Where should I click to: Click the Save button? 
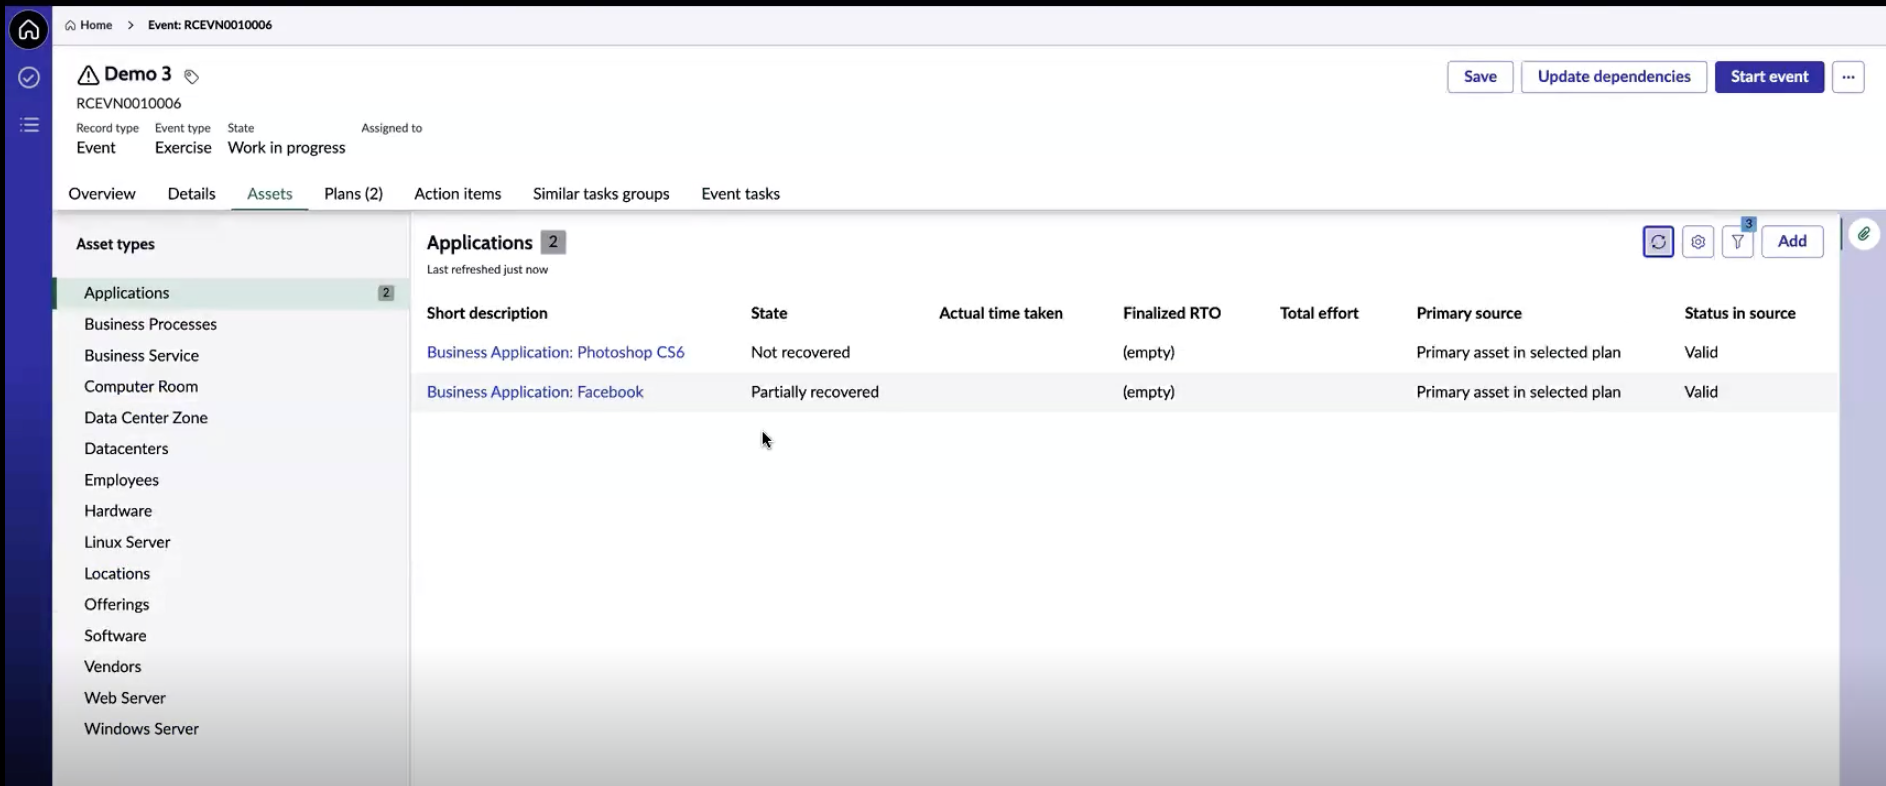(1480, 77)
